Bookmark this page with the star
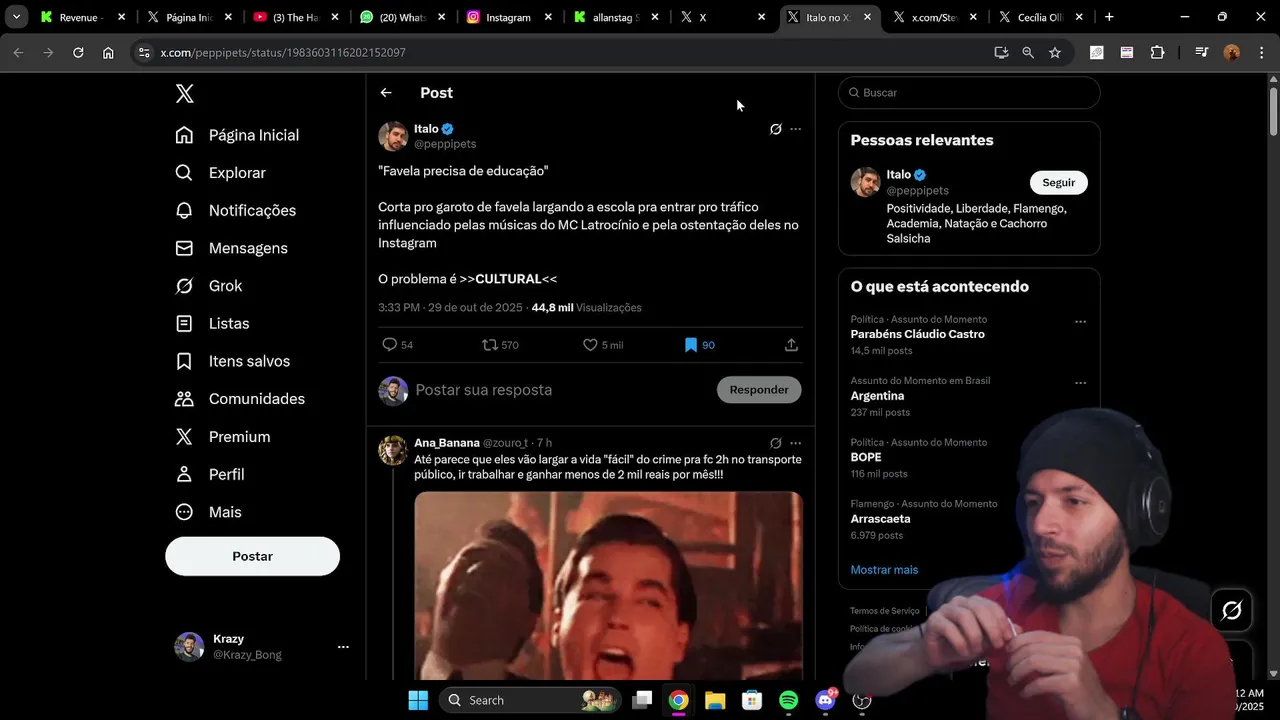Viewport: 1280px width, 720px height. coord(1055,53)
